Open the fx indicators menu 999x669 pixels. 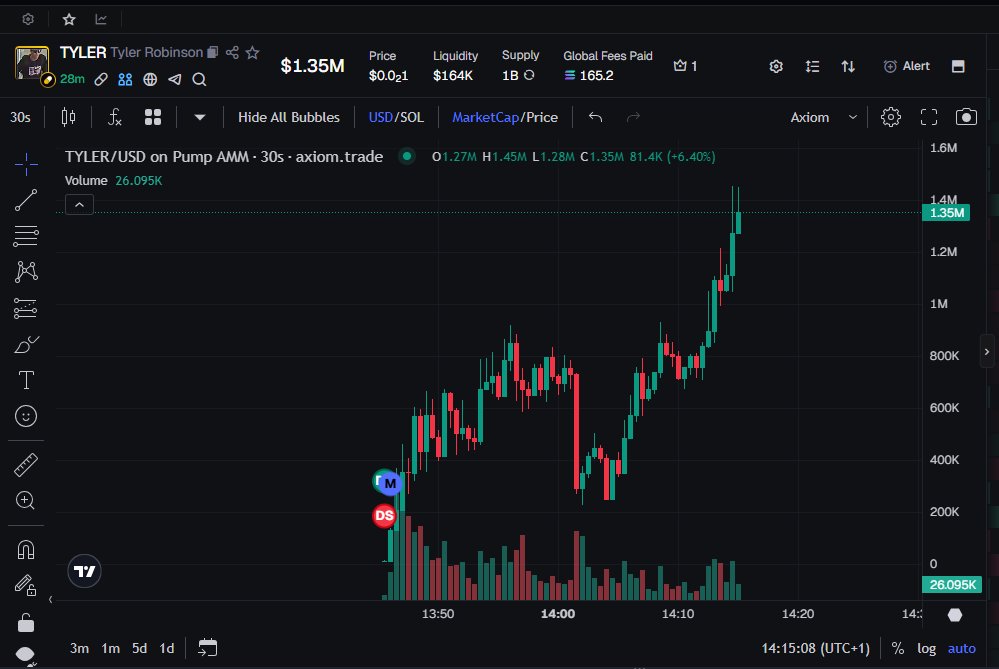pos(115,117)
